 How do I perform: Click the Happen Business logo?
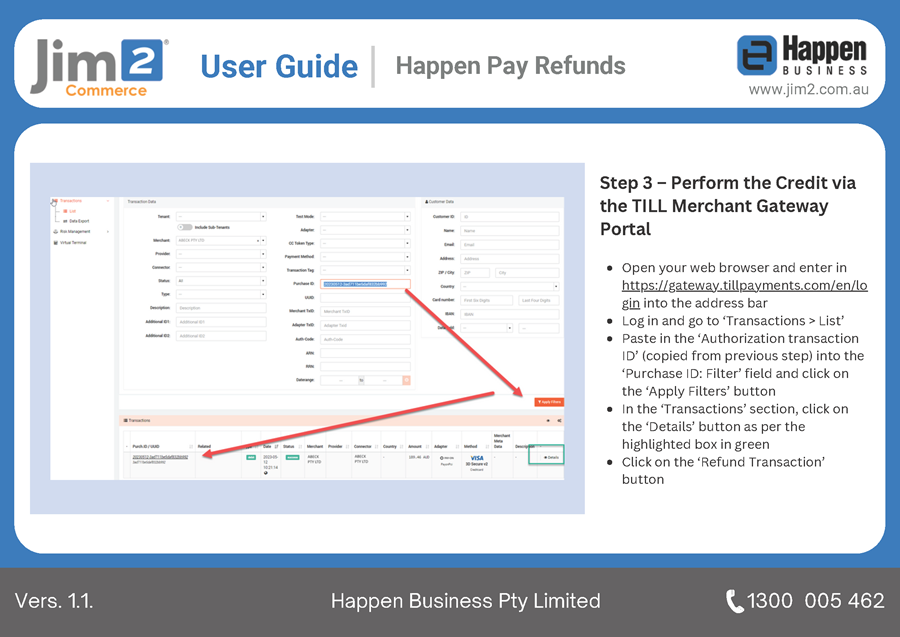[x=802, y=55]
